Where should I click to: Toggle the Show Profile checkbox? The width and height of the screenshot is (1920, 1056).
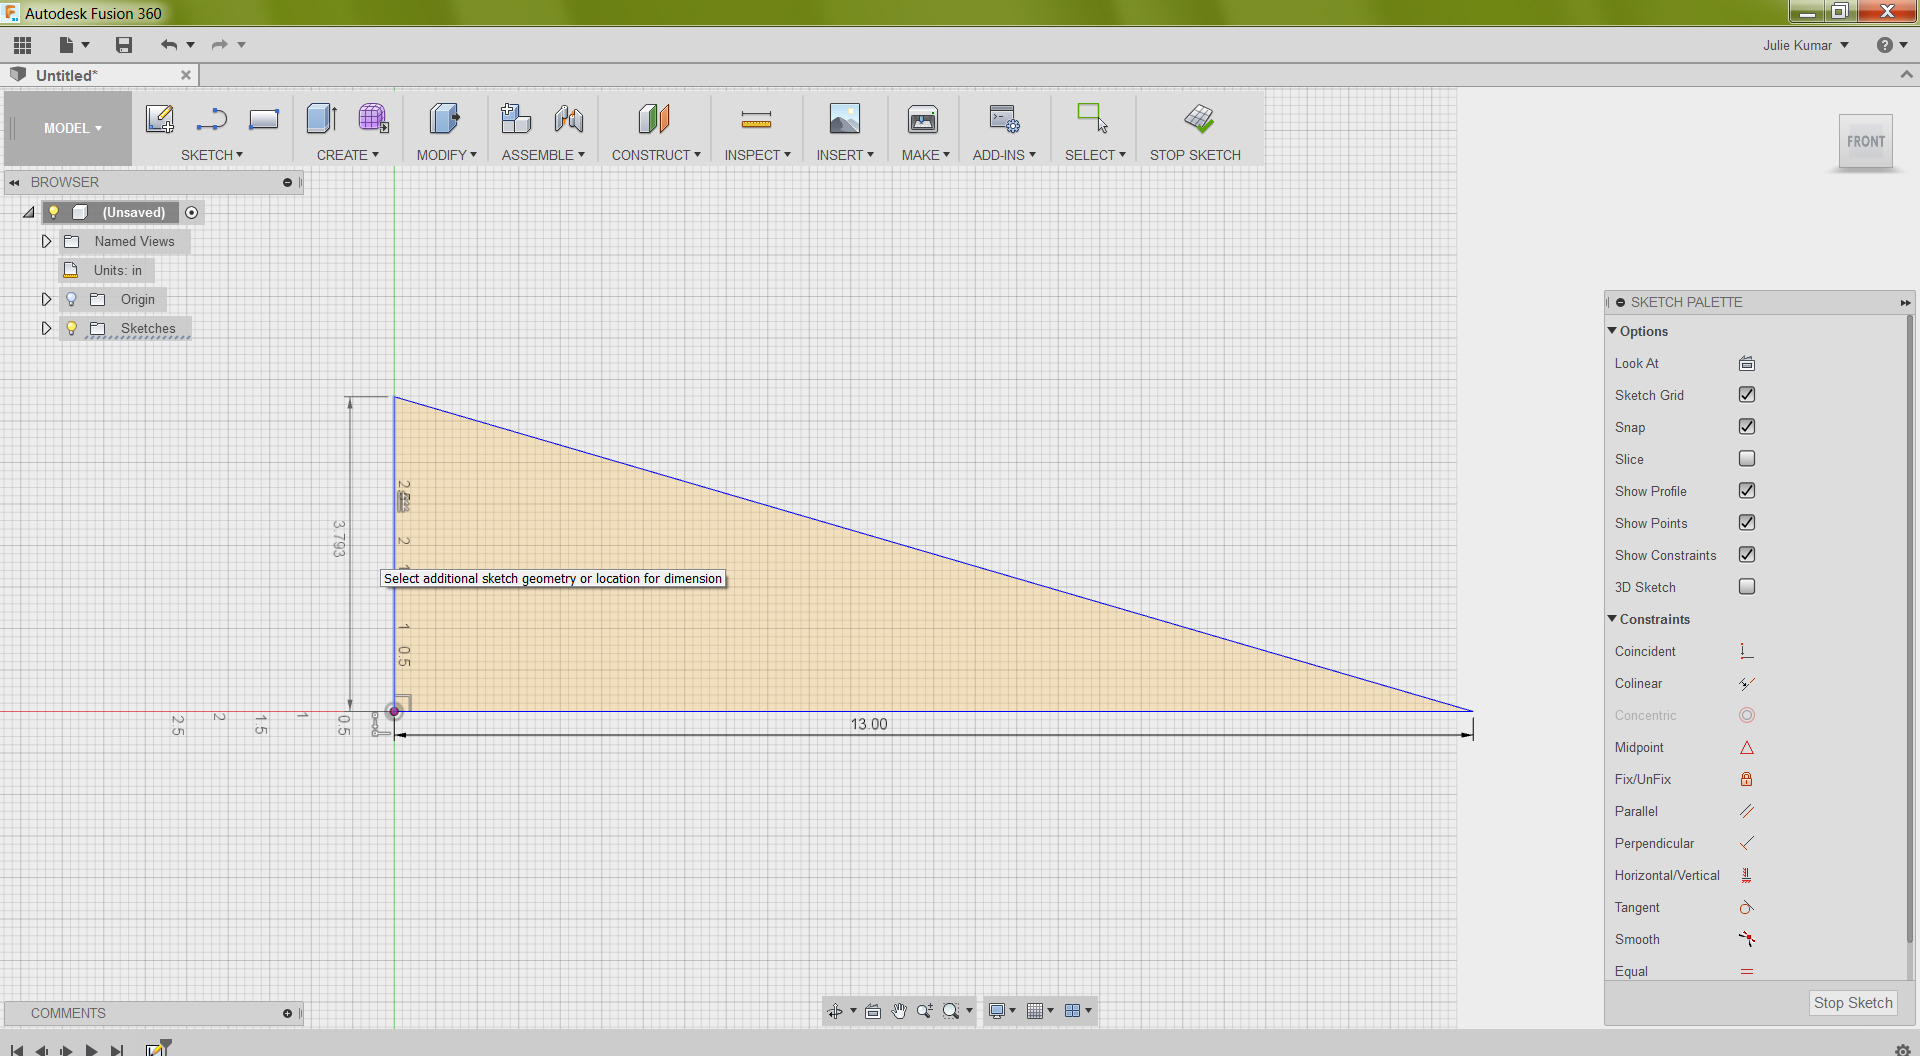click(1747, 491)
